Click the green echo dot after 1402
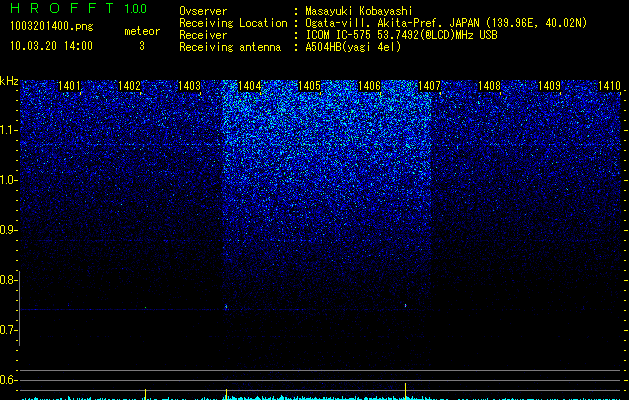The image size is (629, 400). click(x=145, y=307)
